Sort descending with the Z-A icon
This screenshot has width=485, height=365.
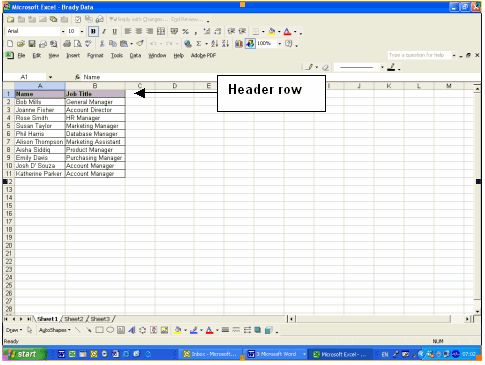(x=225, y=44)
